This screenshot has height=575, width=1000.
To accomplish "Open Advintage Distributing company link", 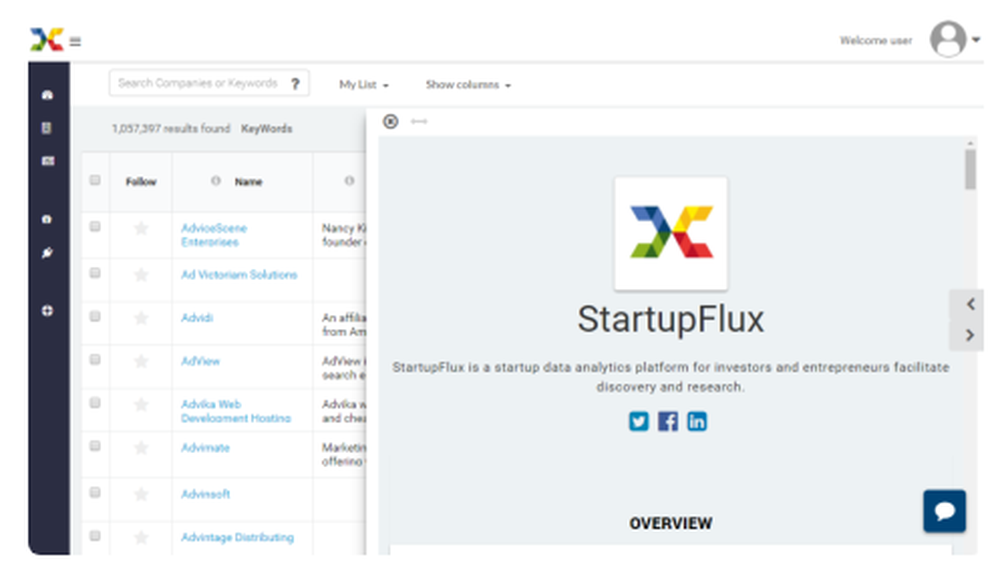I will coord(237,537).
